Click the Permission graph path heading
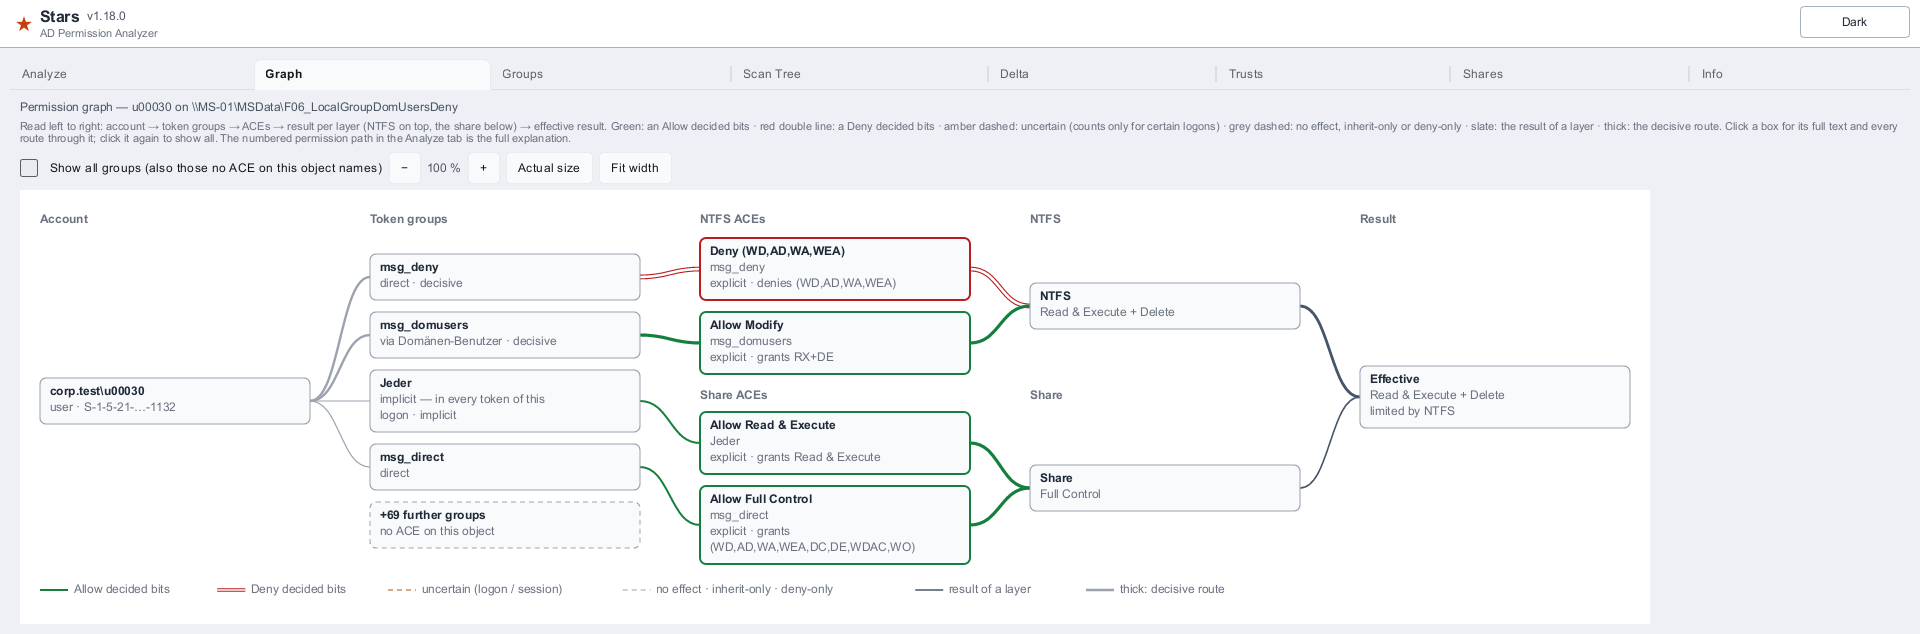Image resolution: width=1920 pixels, height=634 pixels. (x=239, y=107)
